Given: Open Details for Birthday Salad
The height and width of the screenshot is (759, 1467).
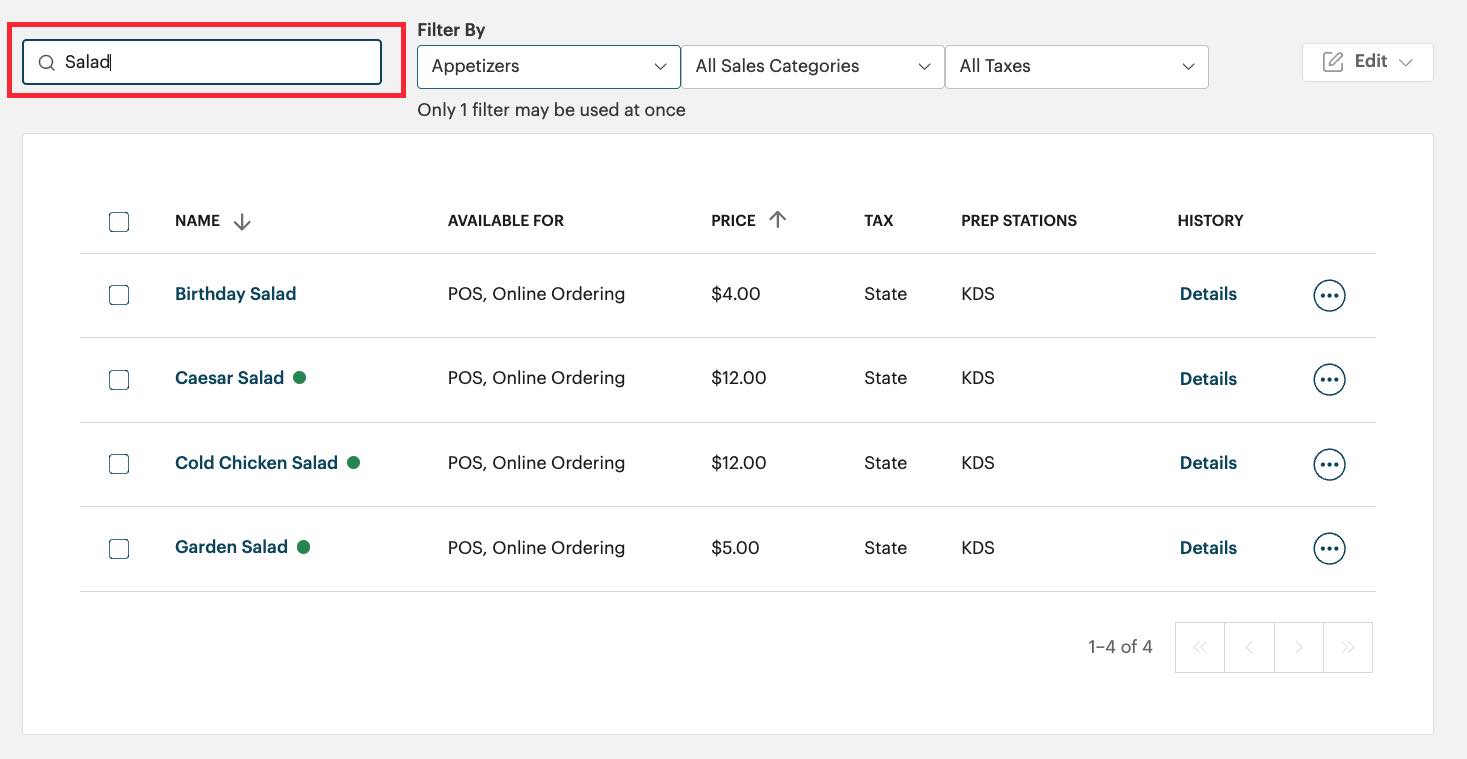Looking at the screenshot, I should point(1207,294).
